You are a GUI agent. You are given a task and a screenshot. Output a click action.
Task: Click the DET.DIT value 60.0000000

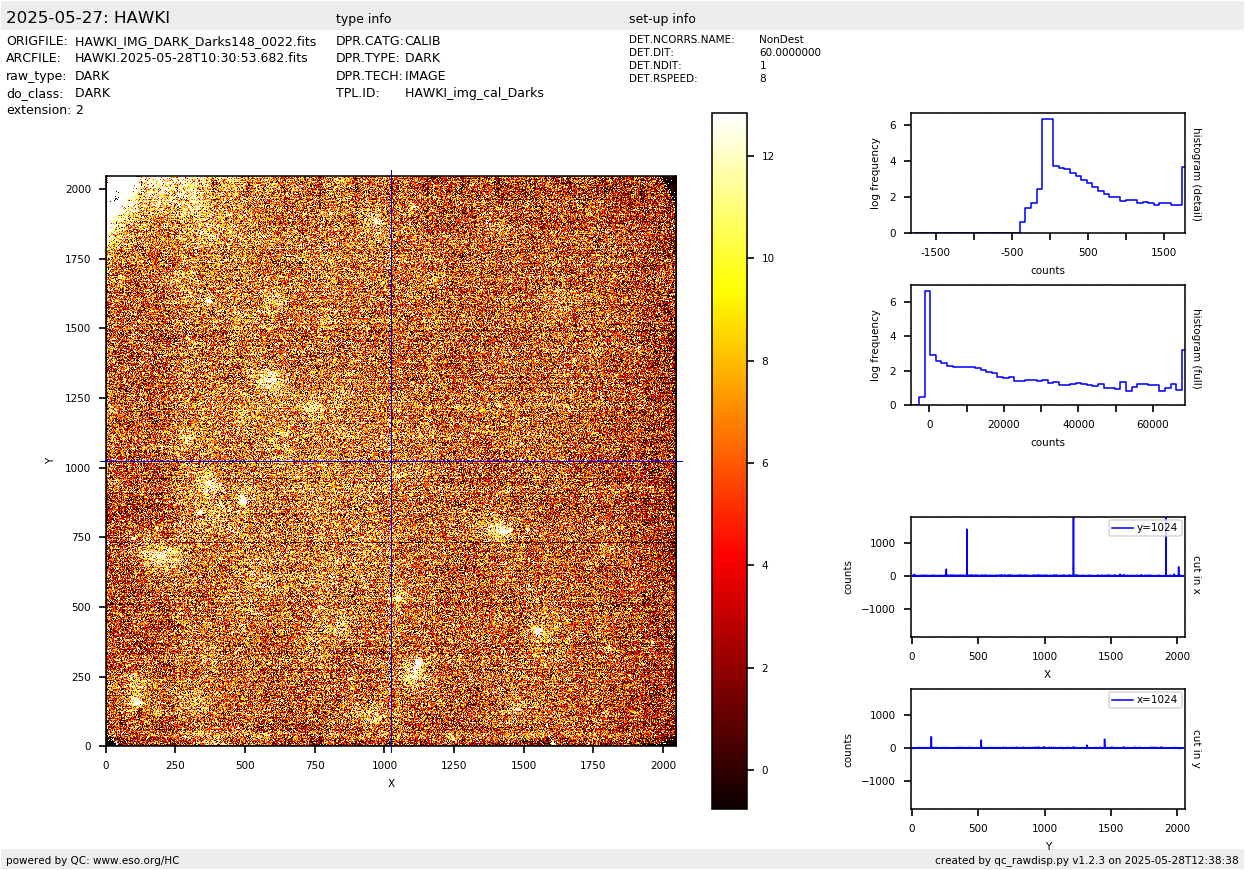789,53
